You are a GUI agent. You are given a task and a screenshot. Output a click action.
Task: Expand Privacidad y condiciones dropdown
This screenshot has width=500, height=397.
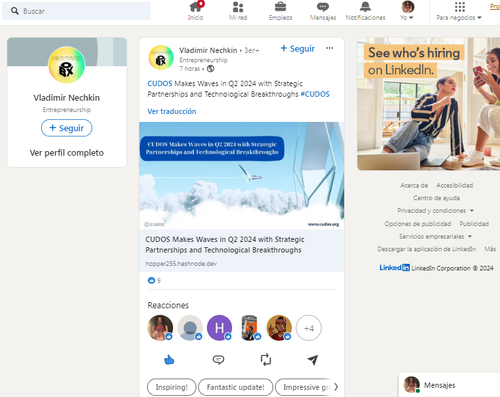435,211
